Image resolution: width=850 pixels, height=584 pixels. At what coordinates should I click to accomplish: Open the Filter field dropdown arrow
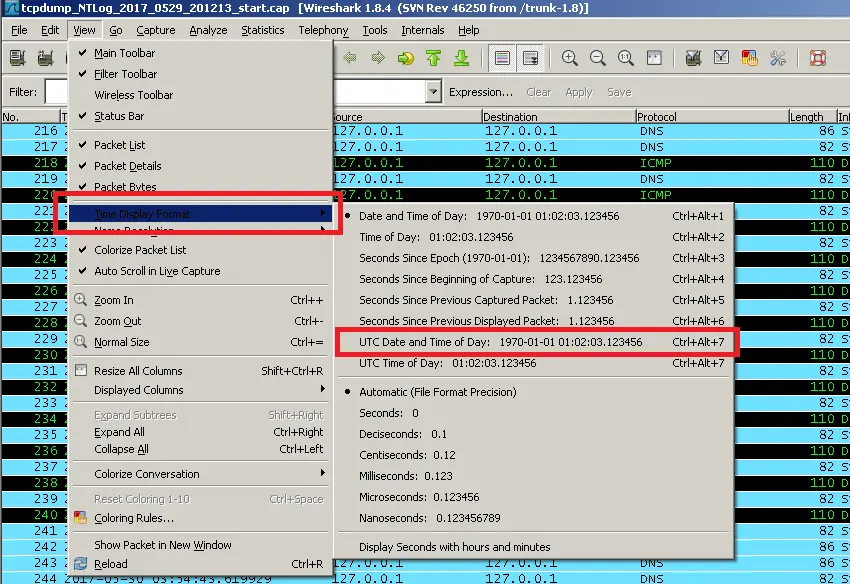(x=433, y=92)
